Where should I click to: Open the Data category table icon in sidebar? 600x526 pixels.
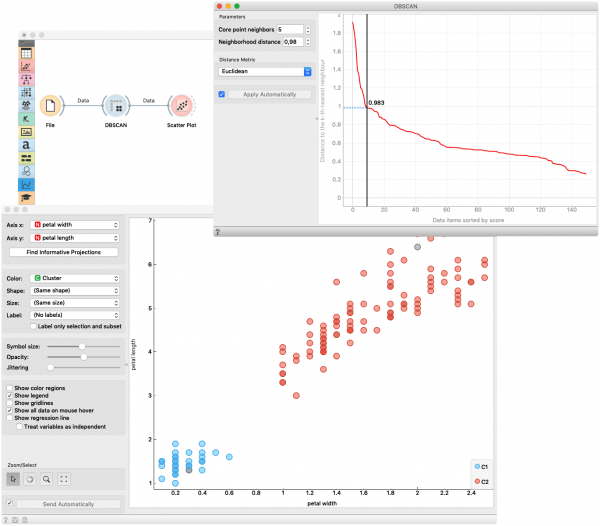(26, 54)
